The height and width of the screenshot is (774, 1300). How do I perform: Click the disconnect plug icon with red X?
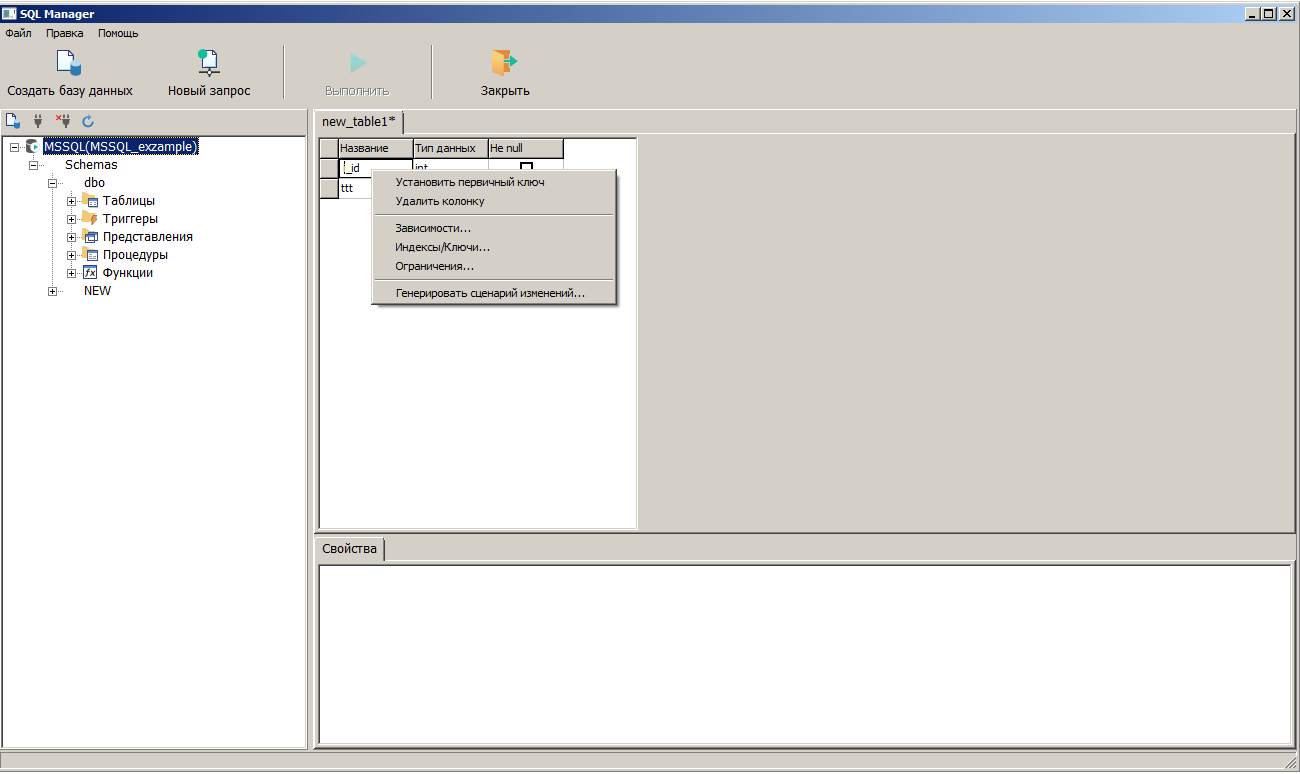[x=63, y=121]
